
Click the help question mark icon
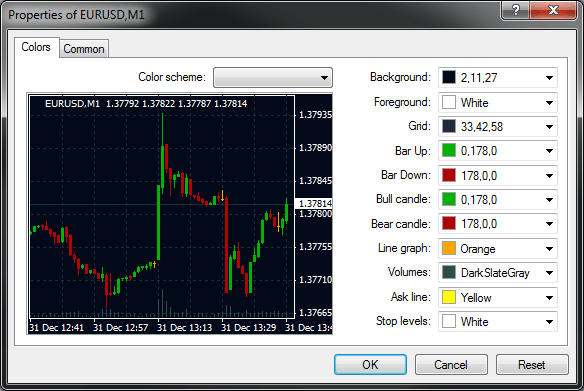click(x=515, y=10)
